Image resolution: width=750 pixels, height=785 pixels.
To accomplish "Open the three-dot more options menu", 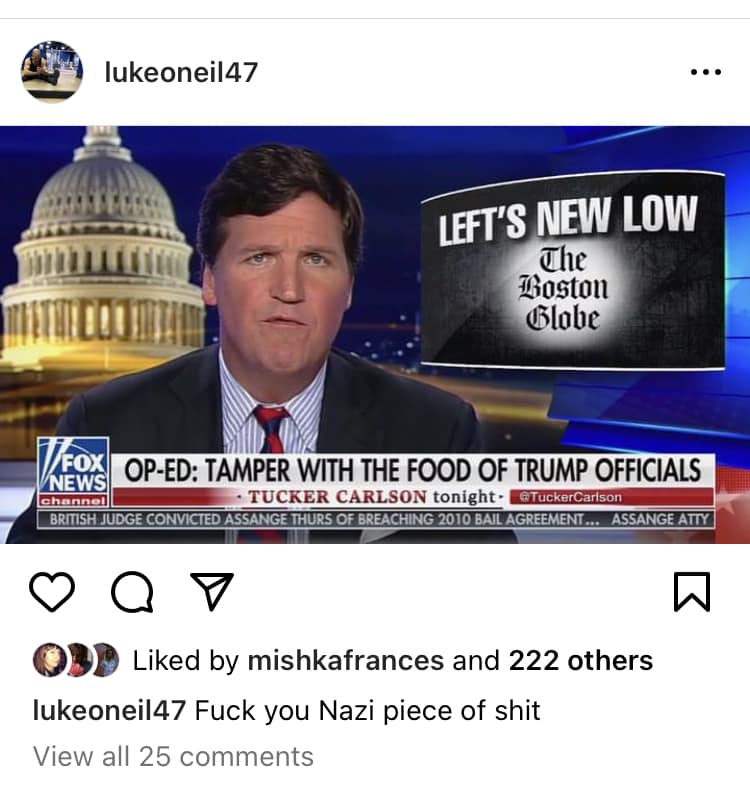I will coord(706,72).
